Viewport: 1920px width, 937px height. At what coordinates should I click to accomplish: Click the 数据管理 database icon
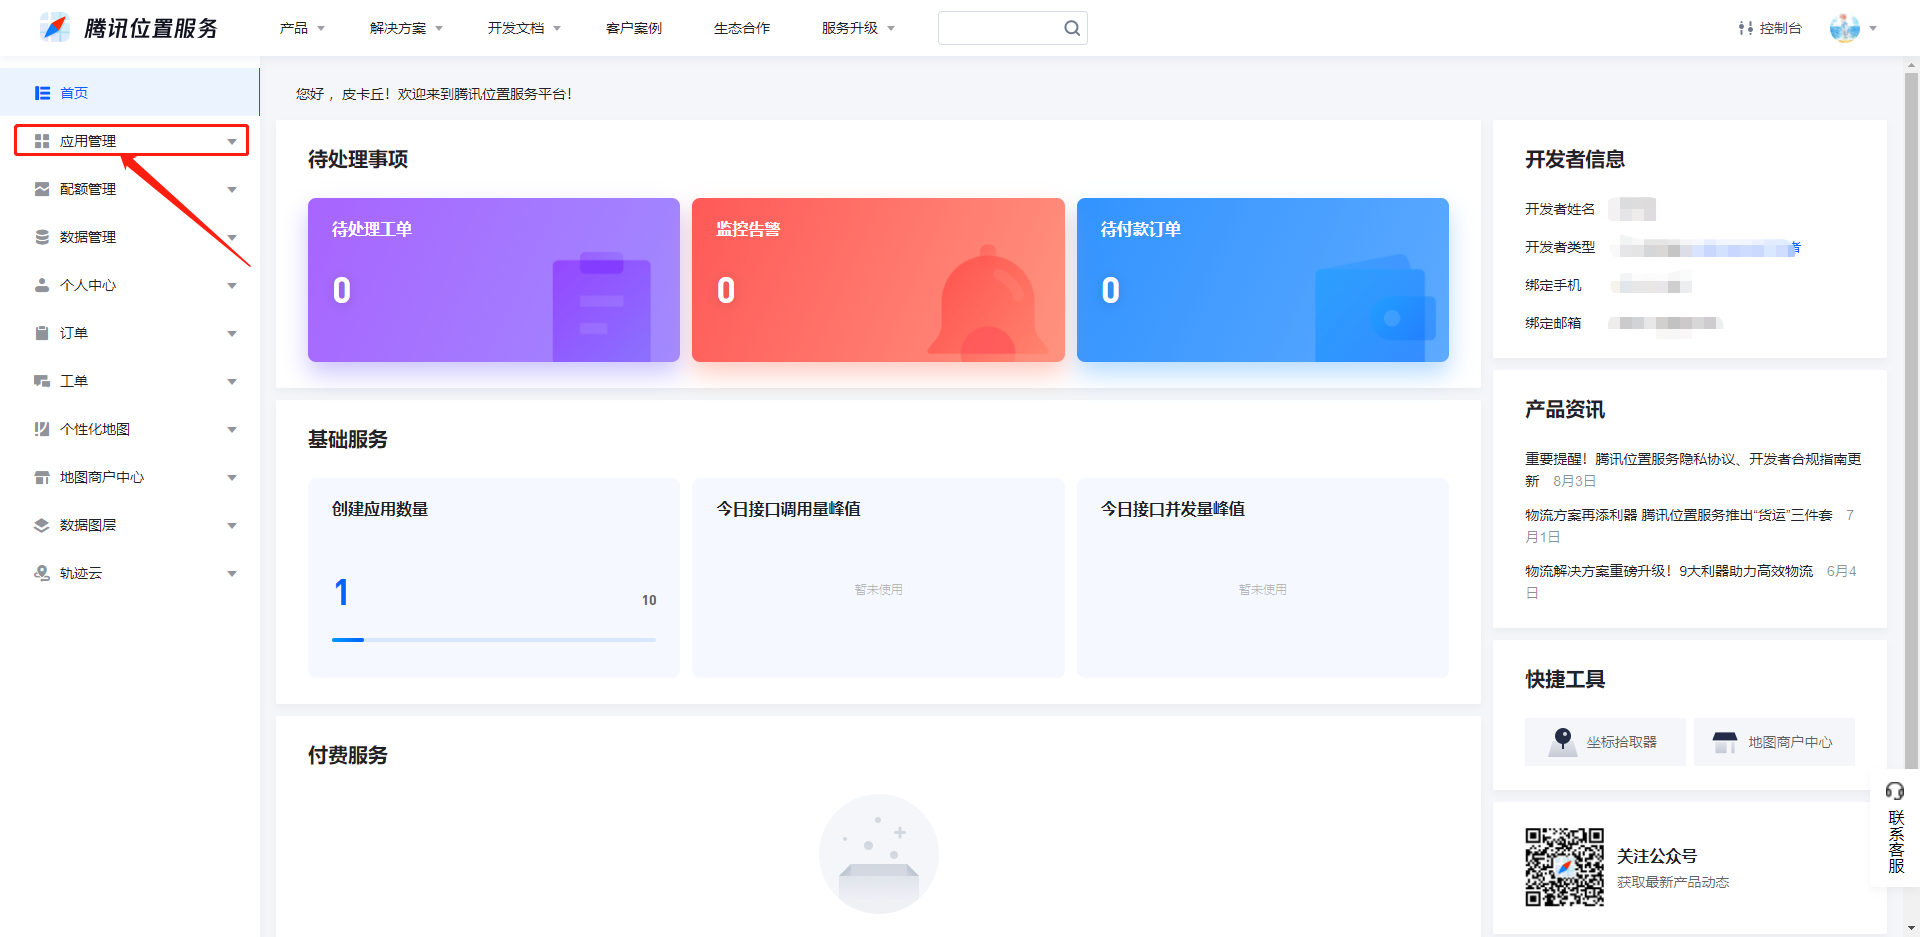42,237
